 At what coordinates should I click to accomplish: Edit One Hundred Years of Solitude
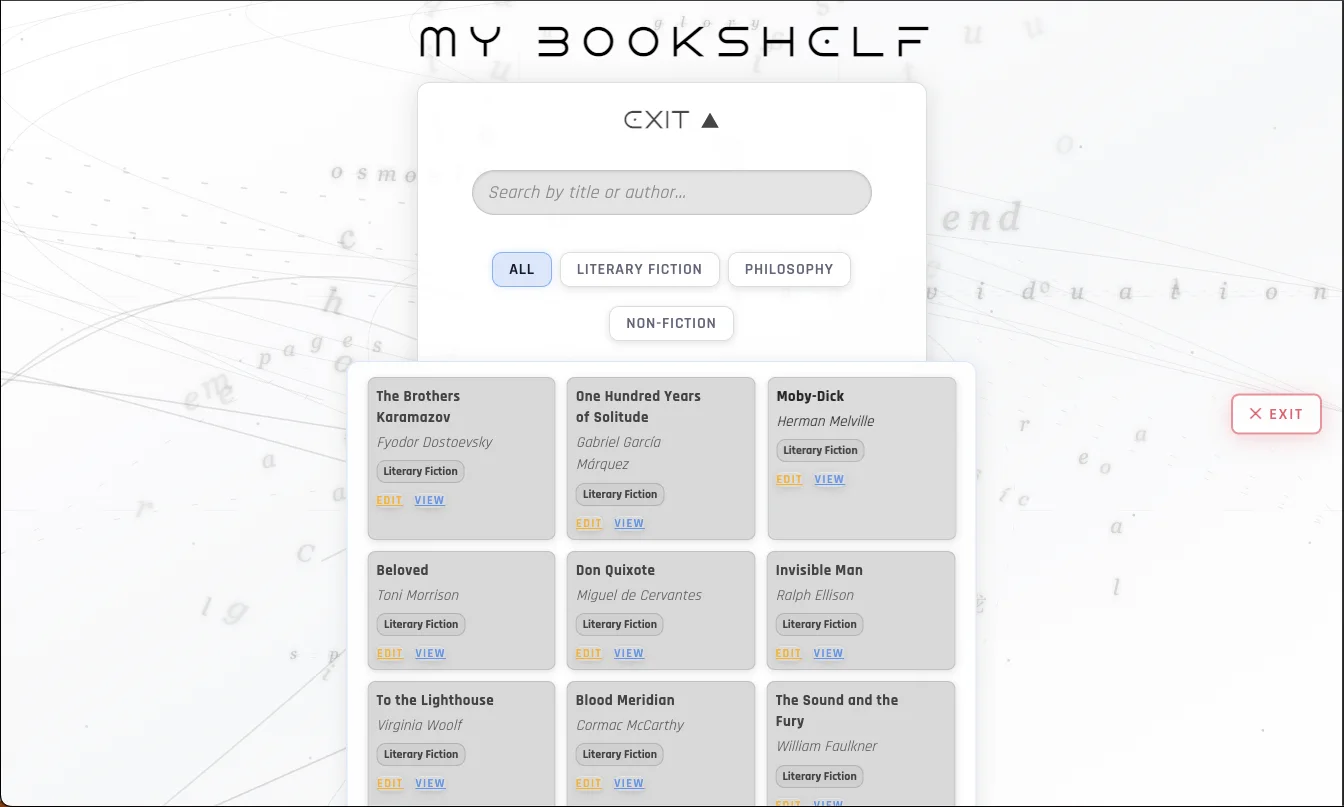[589, 523]
